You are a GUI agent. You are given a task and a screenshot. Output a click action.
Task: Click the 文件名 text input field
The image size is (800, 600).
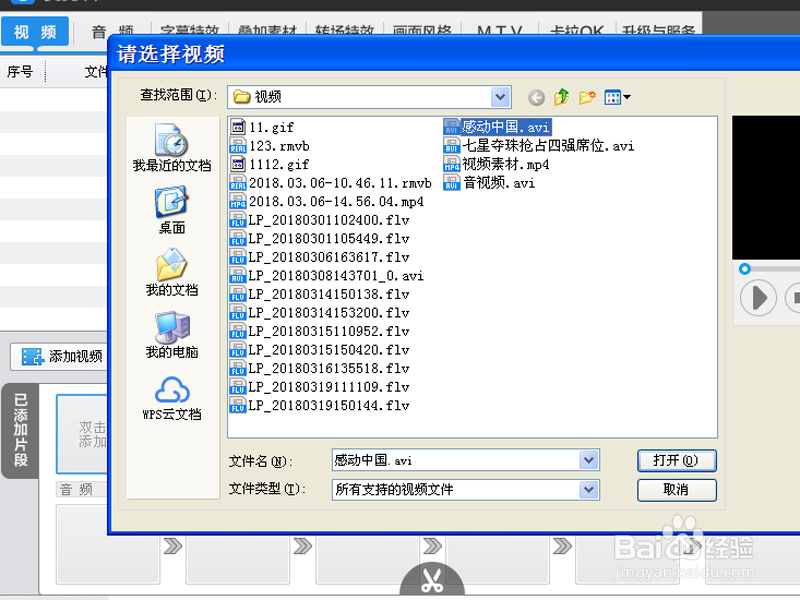[456, 460]
